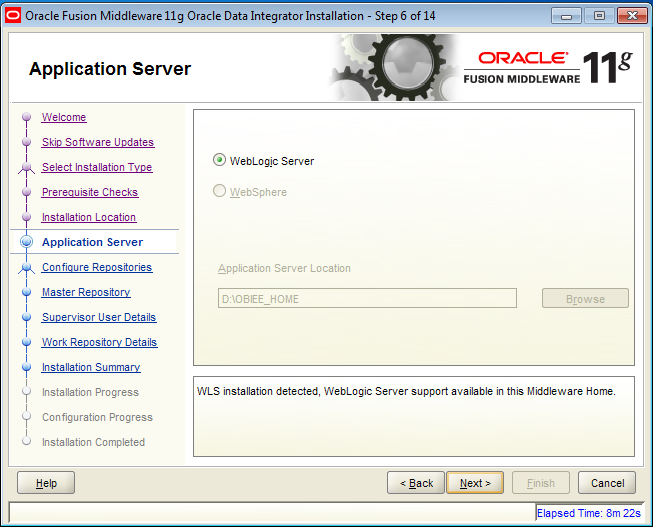Viewport: 653px width, 527px height.
Task: Select the Application Server step in sidebar
Action: (92, 242)
